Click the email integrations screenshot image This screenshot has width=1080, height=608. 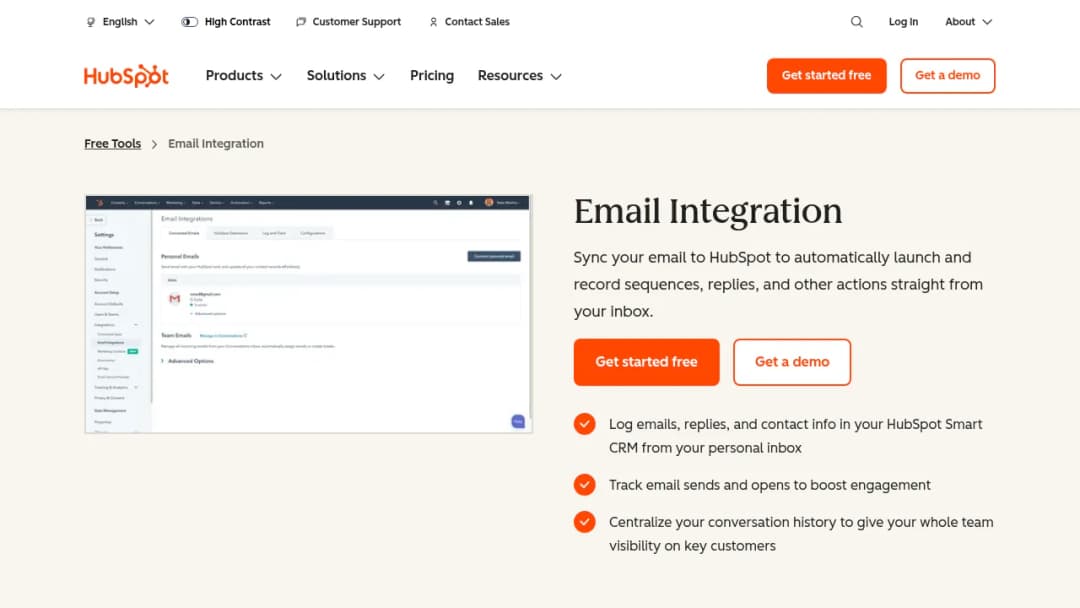coord(309,314)
